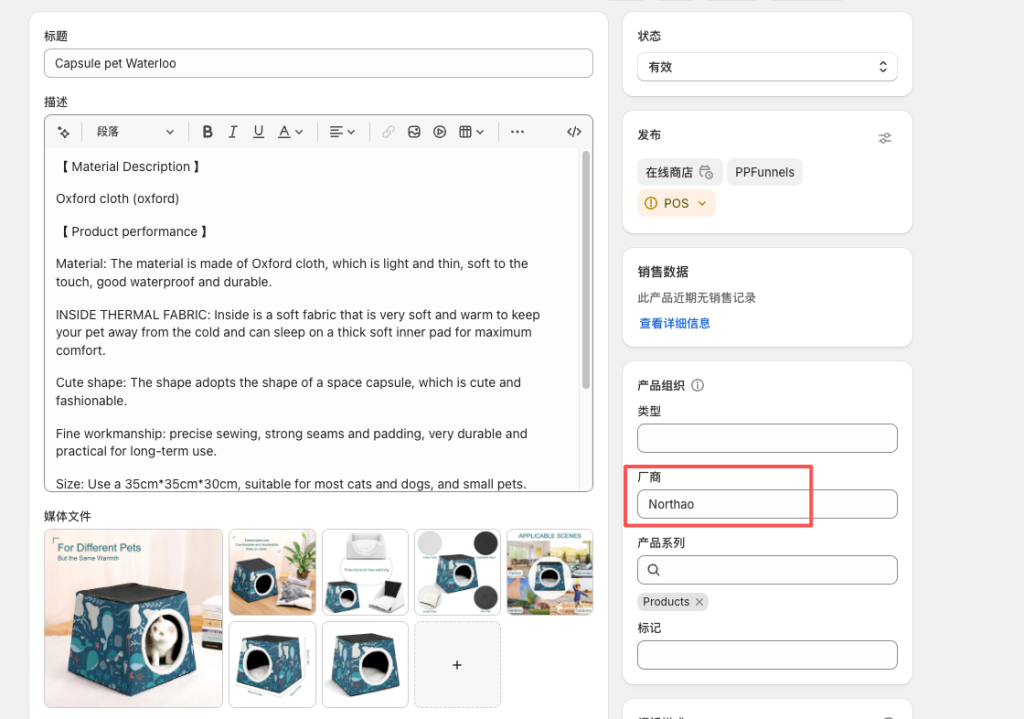This screenshot has height=719, width=1024.
Task: Click the insert image icon in editor
Action: point(414,132)
